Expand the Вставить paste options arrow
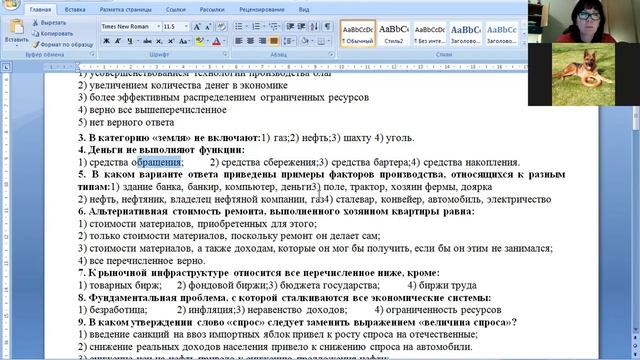 tap(16, 45)
